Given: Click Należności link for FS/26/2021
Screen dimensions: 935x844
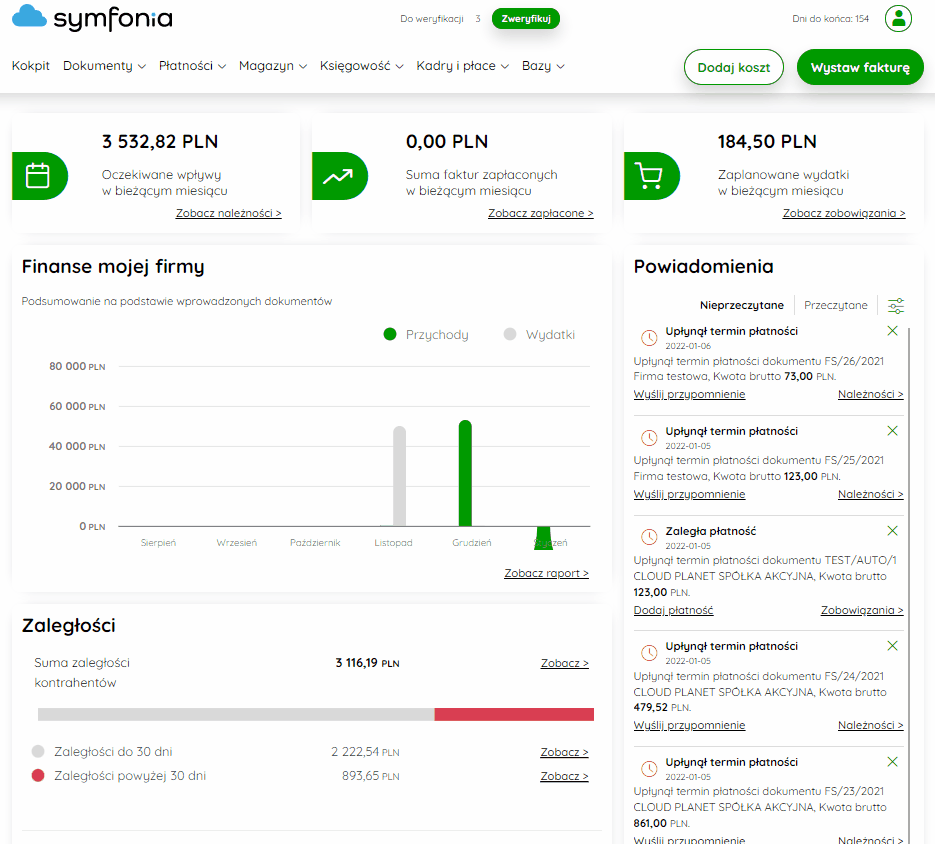Looking at the screenshot, I should click(x=870, y=394).
